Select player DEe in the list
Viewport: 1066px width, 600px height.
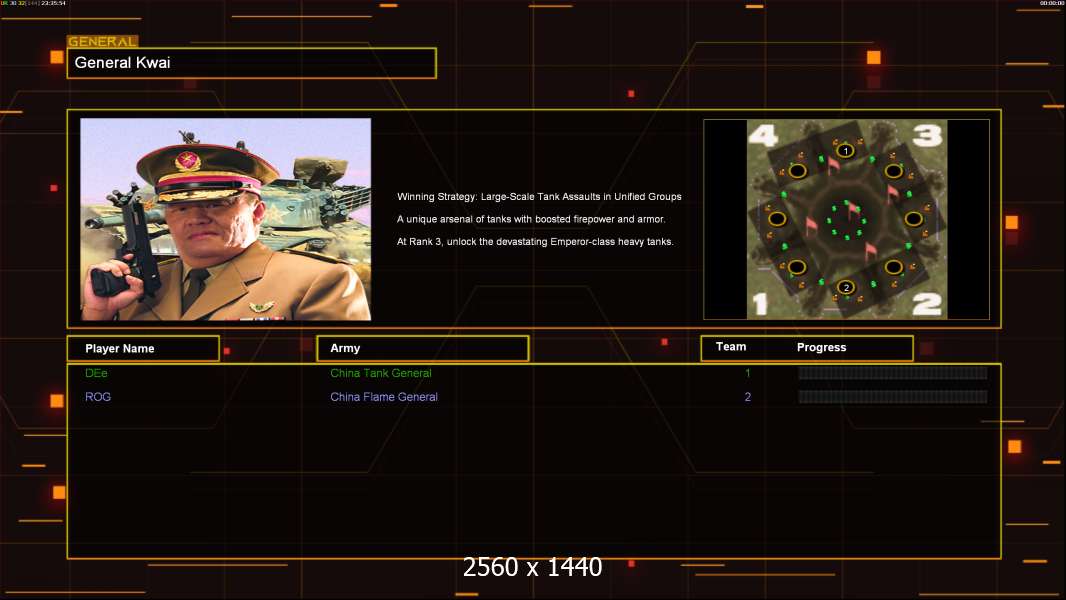click(x=96, y=373)
